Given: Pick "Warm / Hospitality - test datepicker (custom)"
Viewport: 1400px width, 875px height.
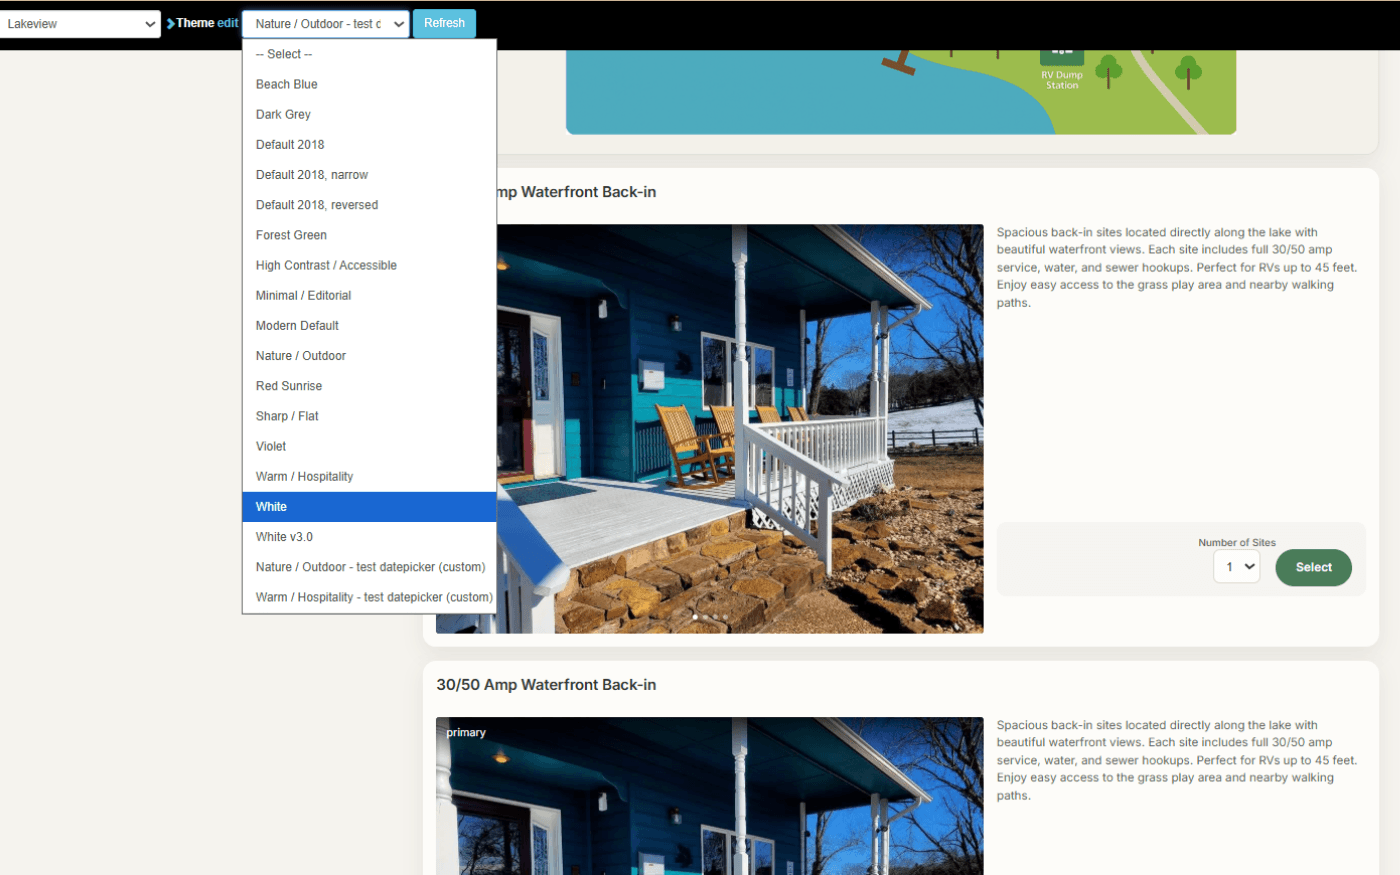Looking at the screenshot, I should tap(375, 597).
